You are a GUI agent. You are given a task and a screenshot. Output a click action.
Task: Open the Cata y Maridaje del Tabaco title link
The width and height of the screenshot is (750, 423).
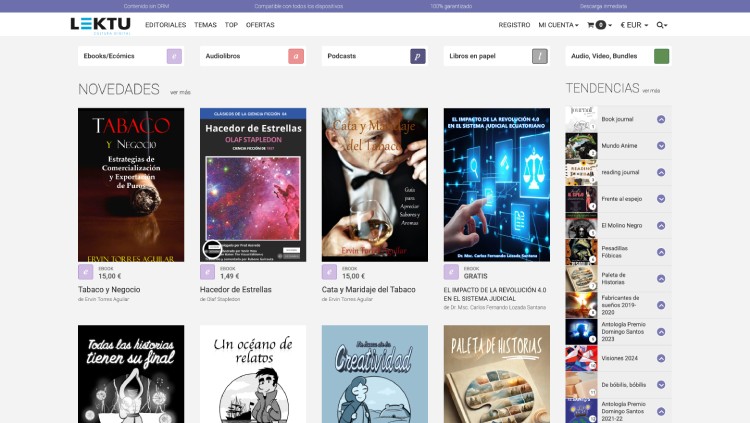pos(368,289)
